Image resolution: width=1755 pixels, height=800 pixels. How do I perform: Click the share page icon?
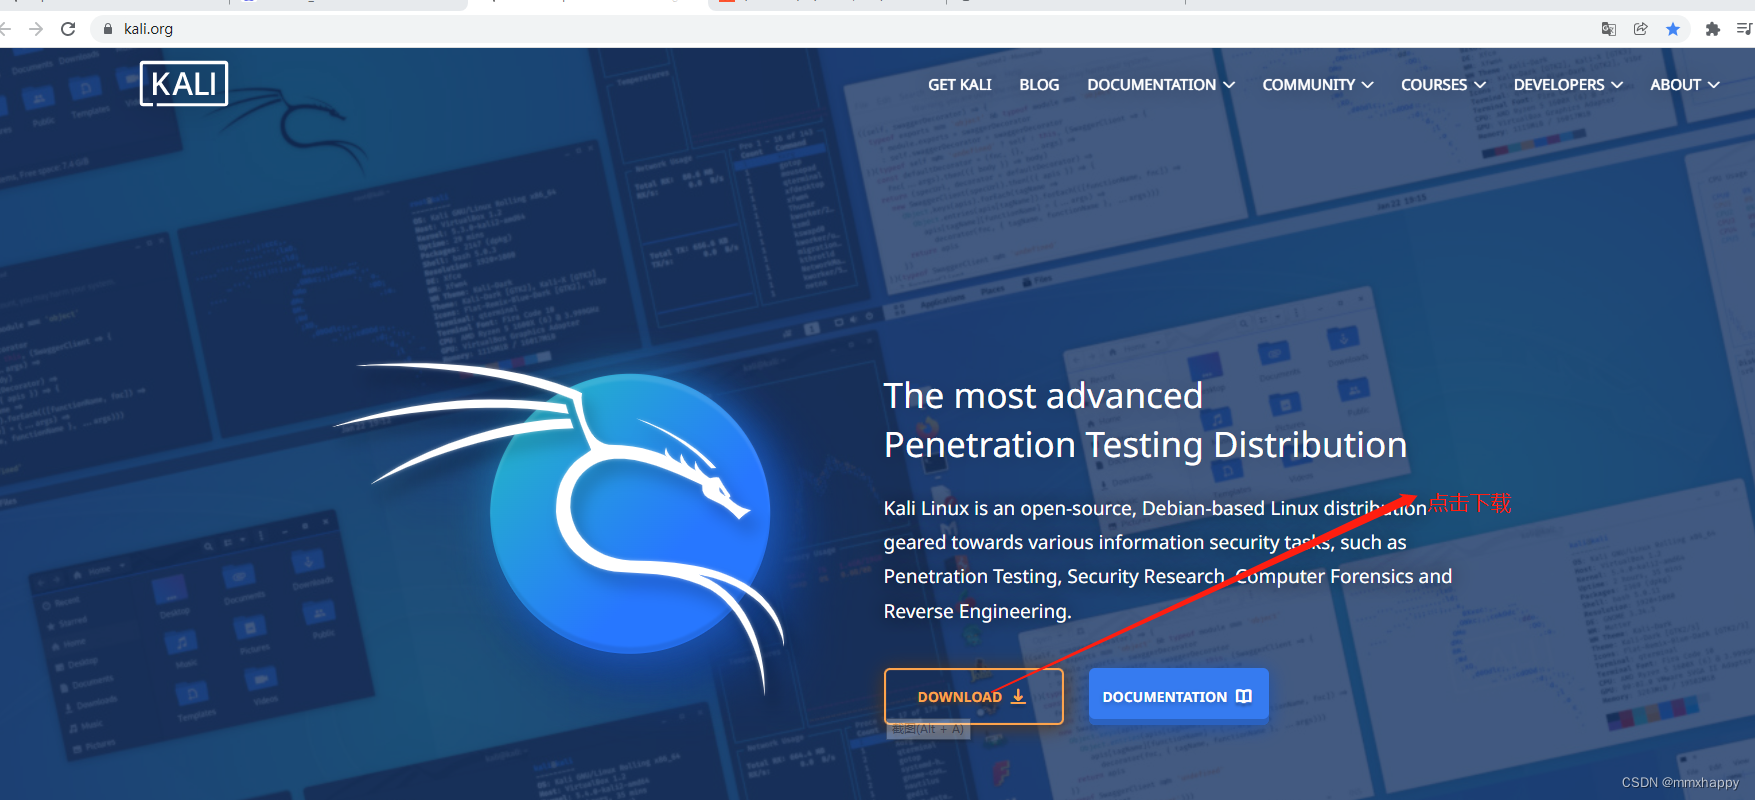coord(1641,29)
